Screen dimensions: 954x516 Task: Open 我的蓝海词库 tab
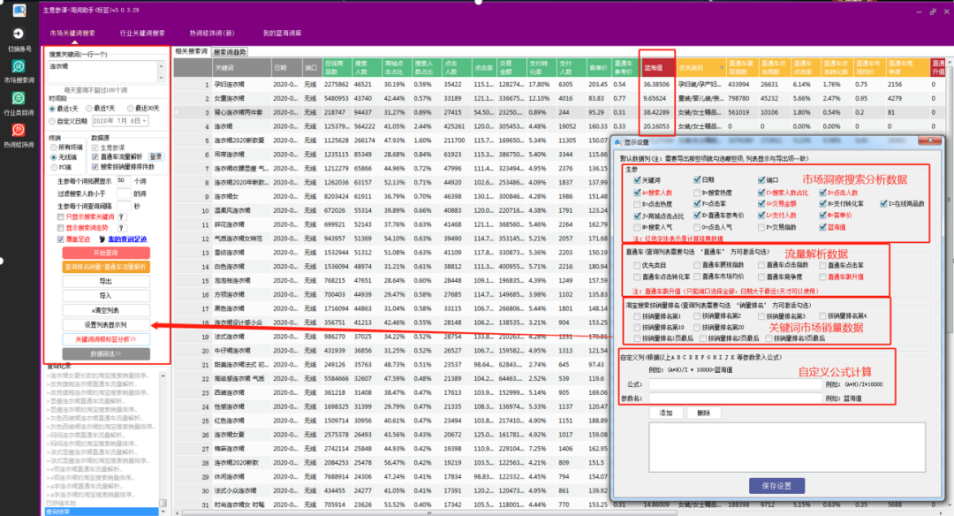[x=282, y=33]
